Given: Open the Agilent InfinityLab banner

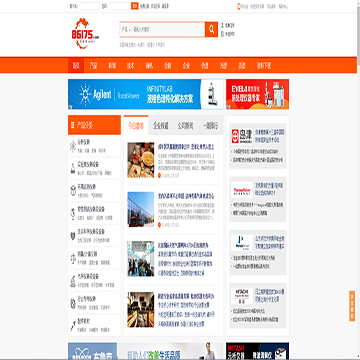Looking at the screenshot, I should pyautogui.click(x=146, y=94).
